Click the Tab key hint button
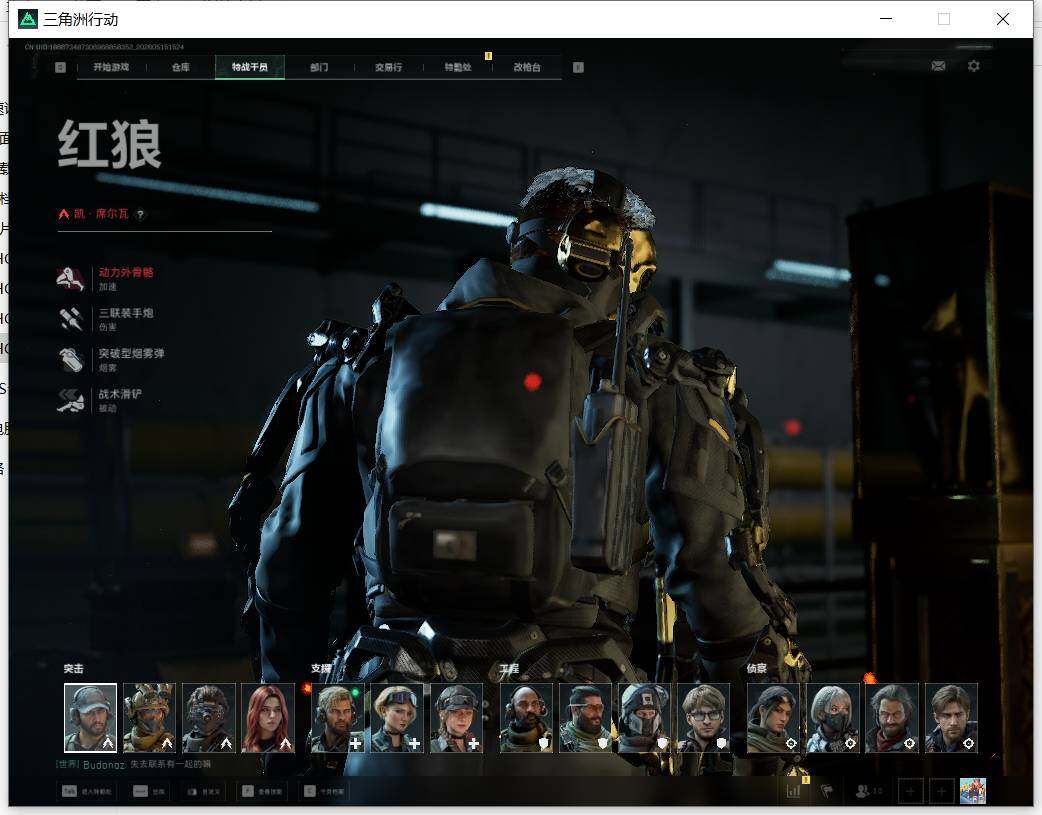Screen dimensions: 1042x815 [86, 791]
